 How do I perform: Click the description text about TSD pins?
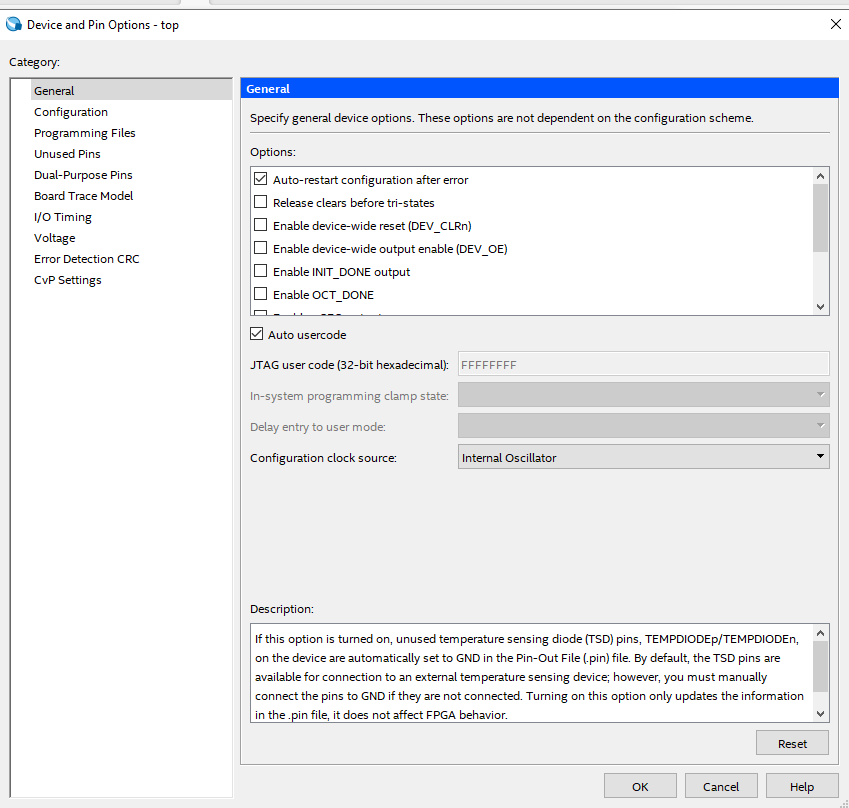click(x=530, y=676)
